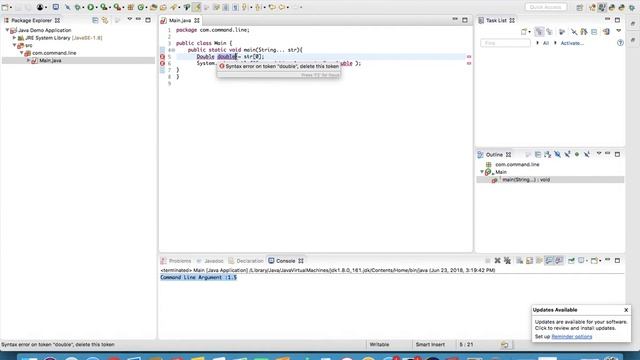Expand the All filter arrow in Task List
Screen dimensions: 640x360
538,43
